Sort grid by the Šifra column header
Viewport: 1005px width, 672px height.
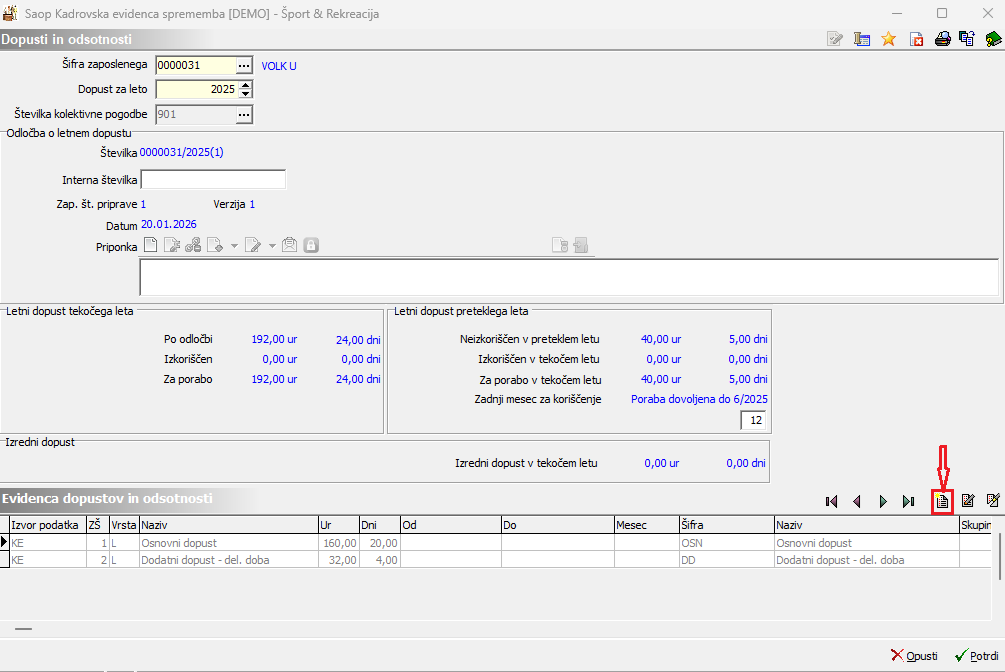[725, 525]
